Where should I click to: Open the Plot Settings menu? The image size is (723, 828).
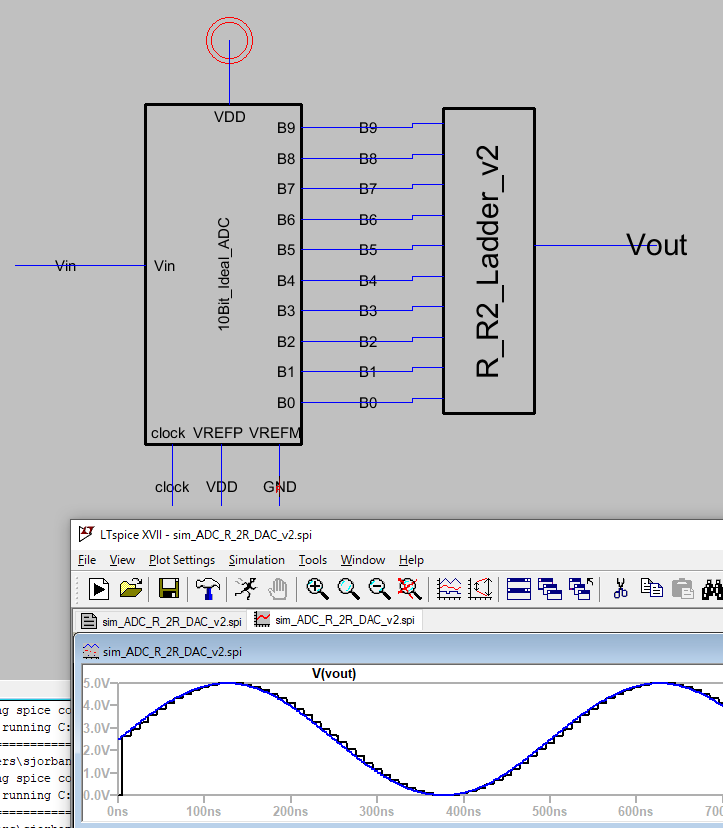coord(181,560)
